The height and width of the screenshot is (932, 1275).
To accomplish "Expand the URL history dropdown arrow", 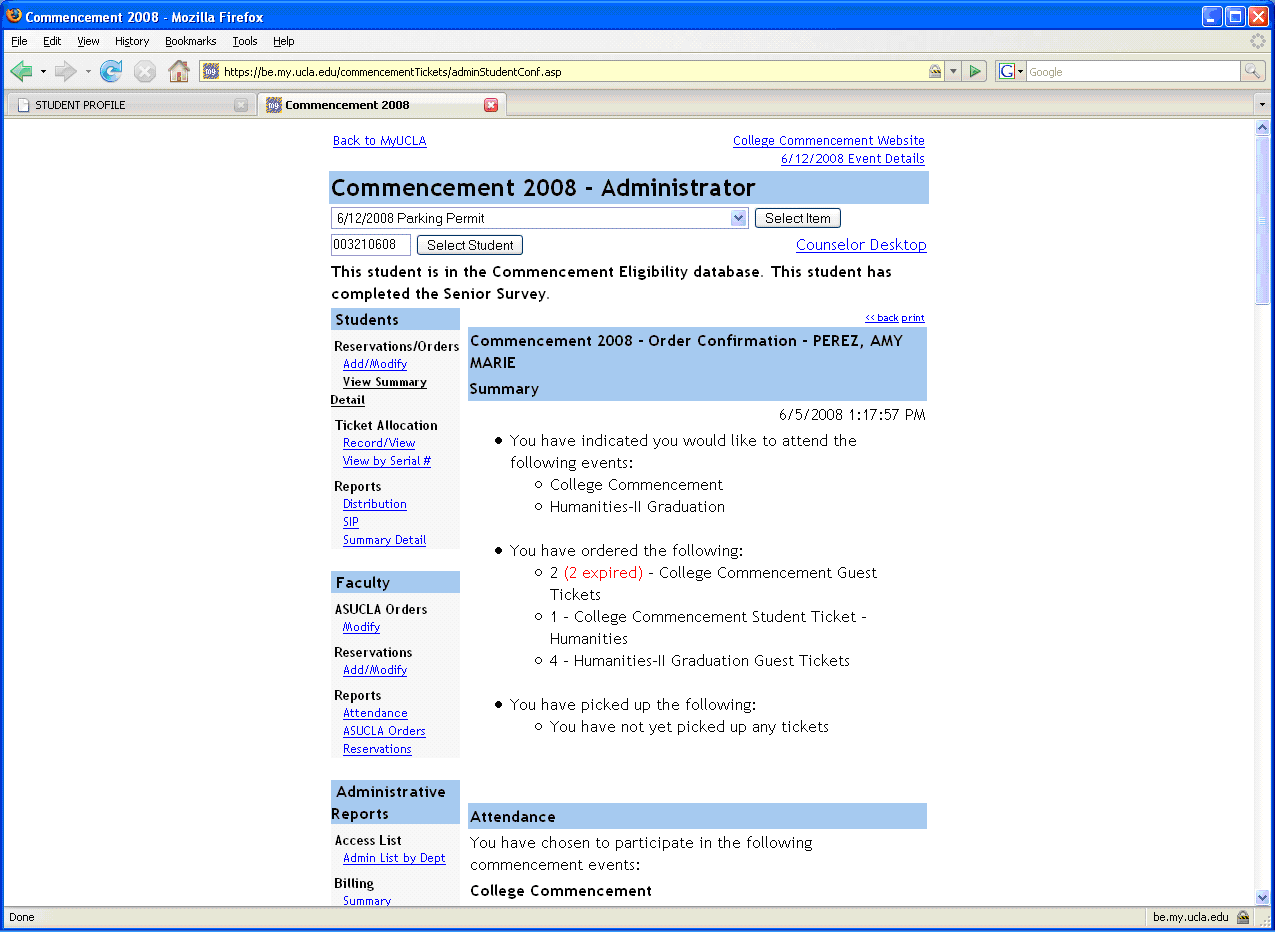I will [x=953, y=71].
